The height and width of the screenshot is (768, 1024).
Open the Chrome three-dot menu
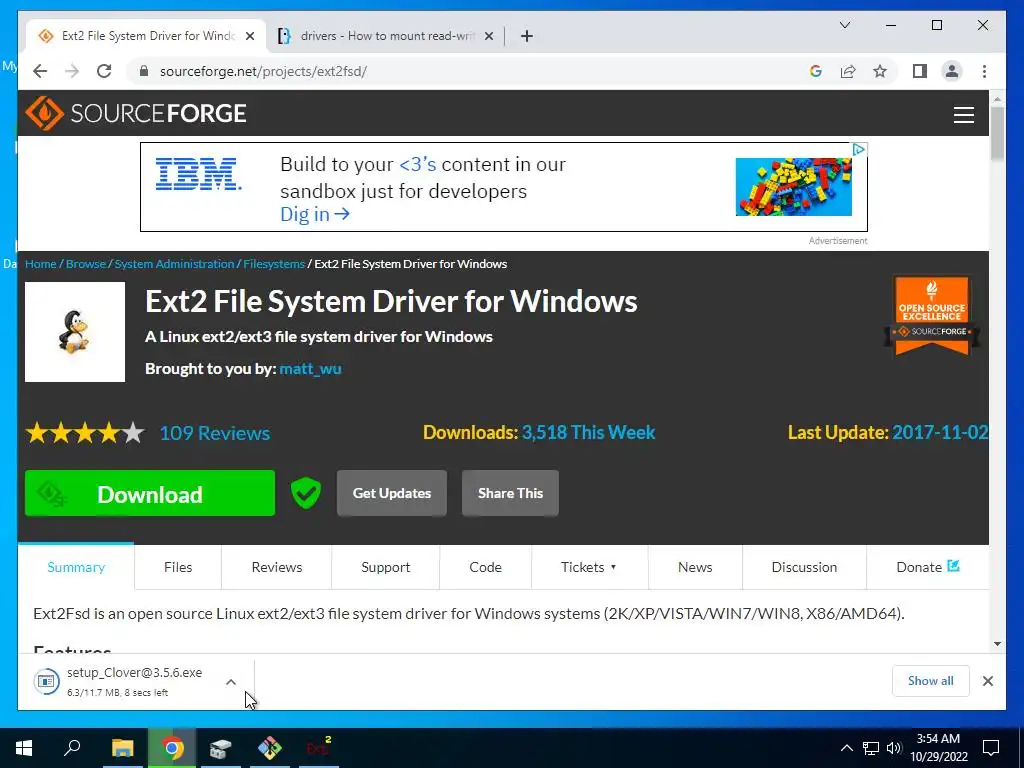tap(984, 71)
